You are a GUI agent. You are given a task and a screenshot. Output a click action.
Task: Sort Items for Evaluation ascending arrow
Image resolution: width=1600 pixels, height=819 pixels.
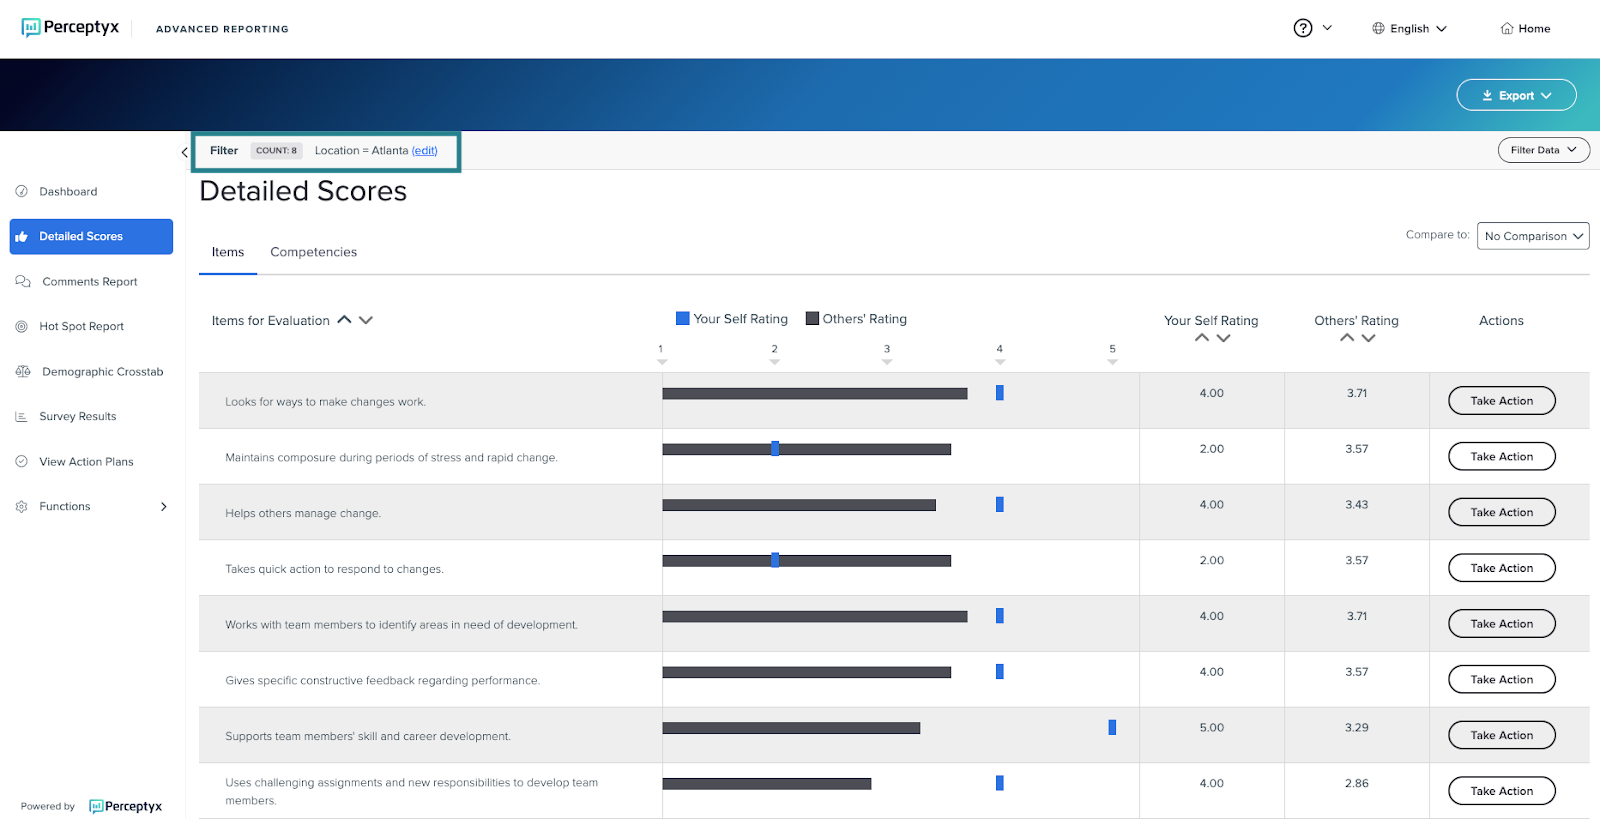(344, 320)
